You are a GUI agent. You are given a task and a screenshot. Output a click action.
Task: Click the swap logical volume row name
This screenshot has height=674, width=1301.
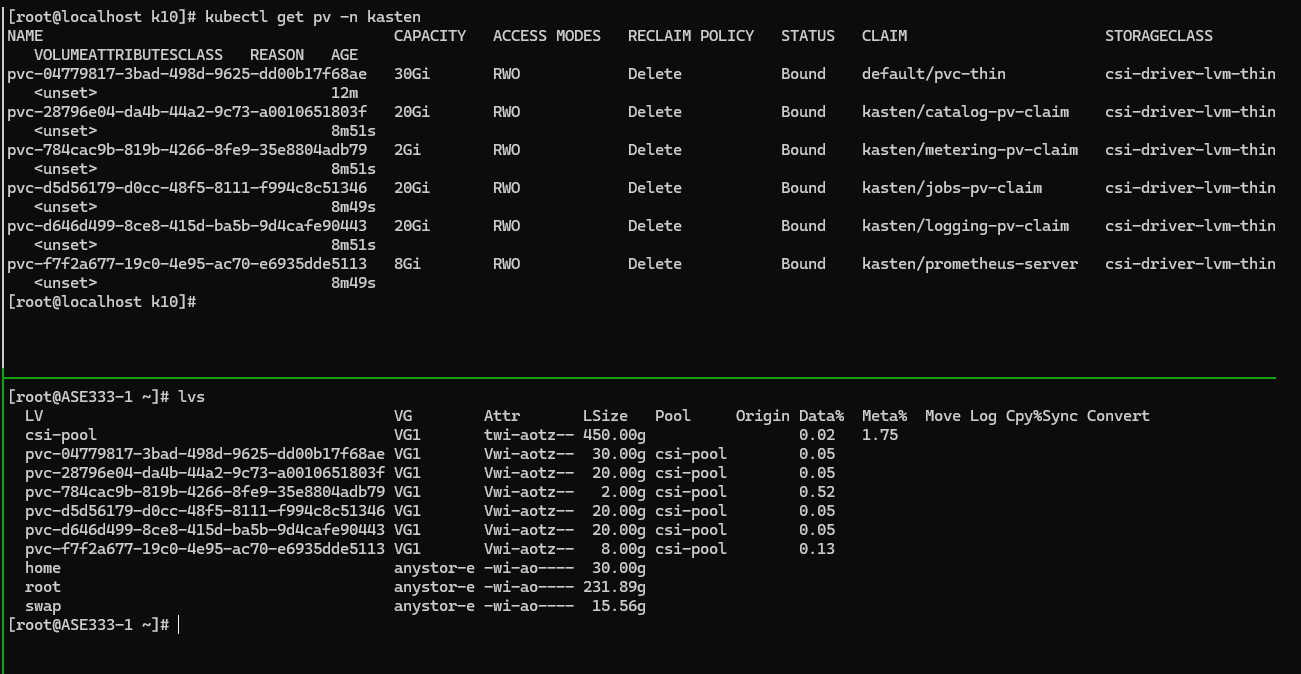pyautogui.click(x=43, y=606)
